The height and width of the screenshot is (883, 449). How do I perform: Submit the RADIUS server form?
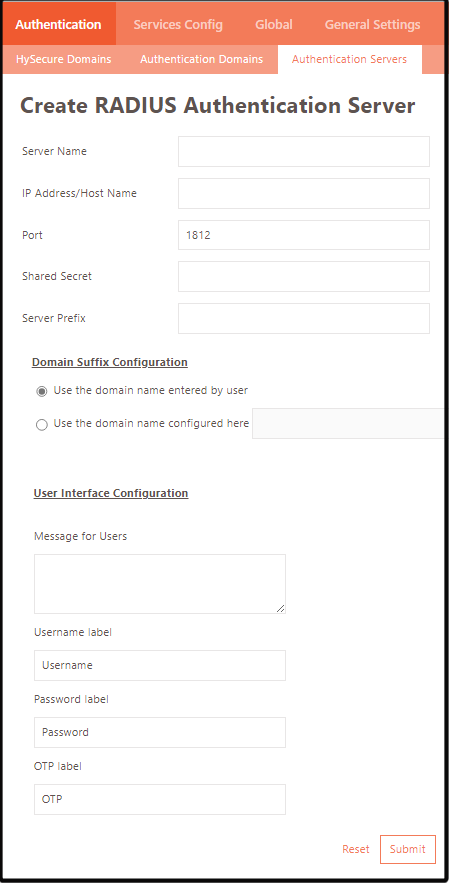point(408,849)
